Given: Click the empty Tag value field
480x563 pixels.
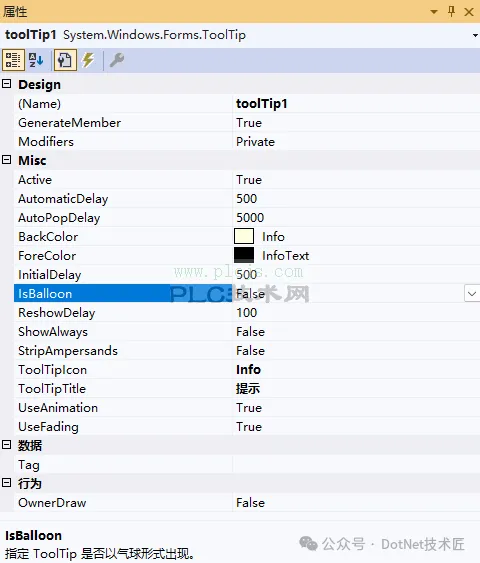Looking at the screenshot, I should click(356, 465).
